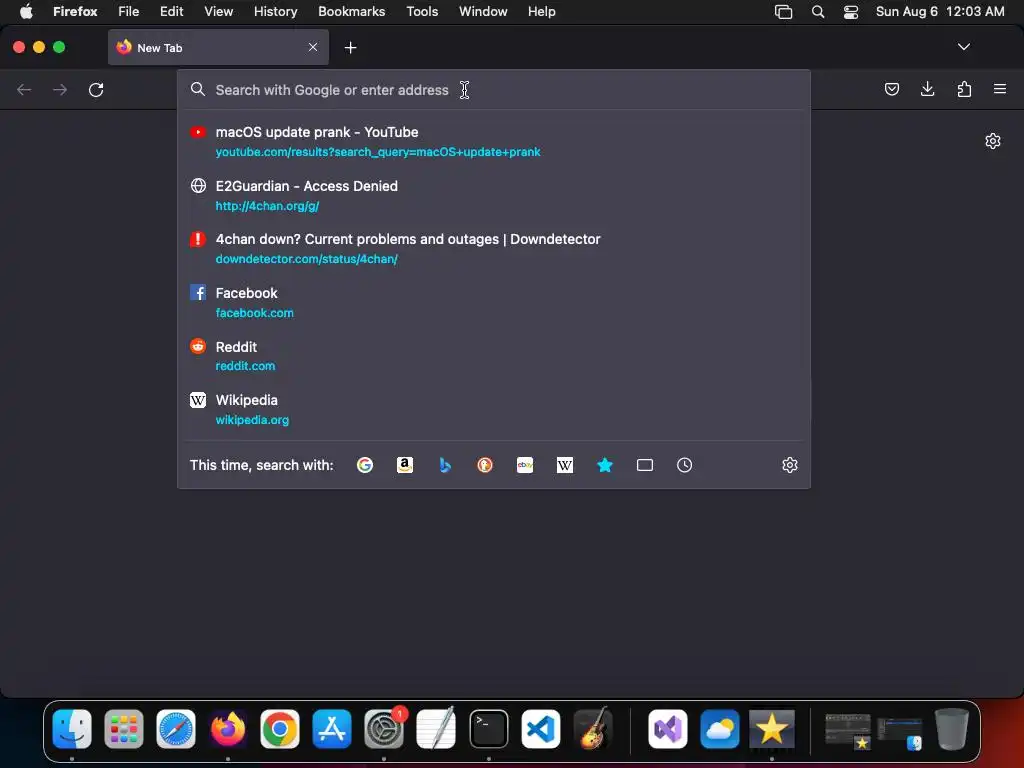Viewport: 1024px width, 768px height.
Task: Go forward with the arrow button
Action: [x=60, y=89]
